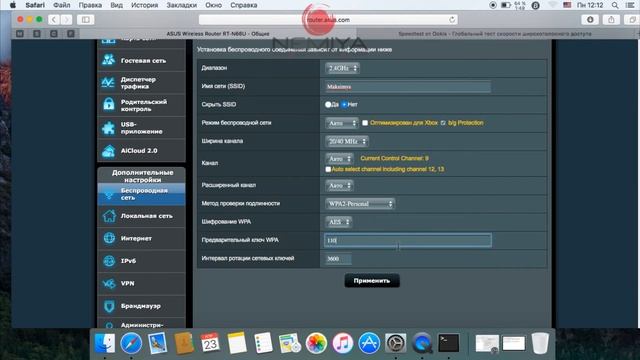The height and width of the screenshot is (360, 640).
Task: Open the Окно menu
Action: (213, 5)
